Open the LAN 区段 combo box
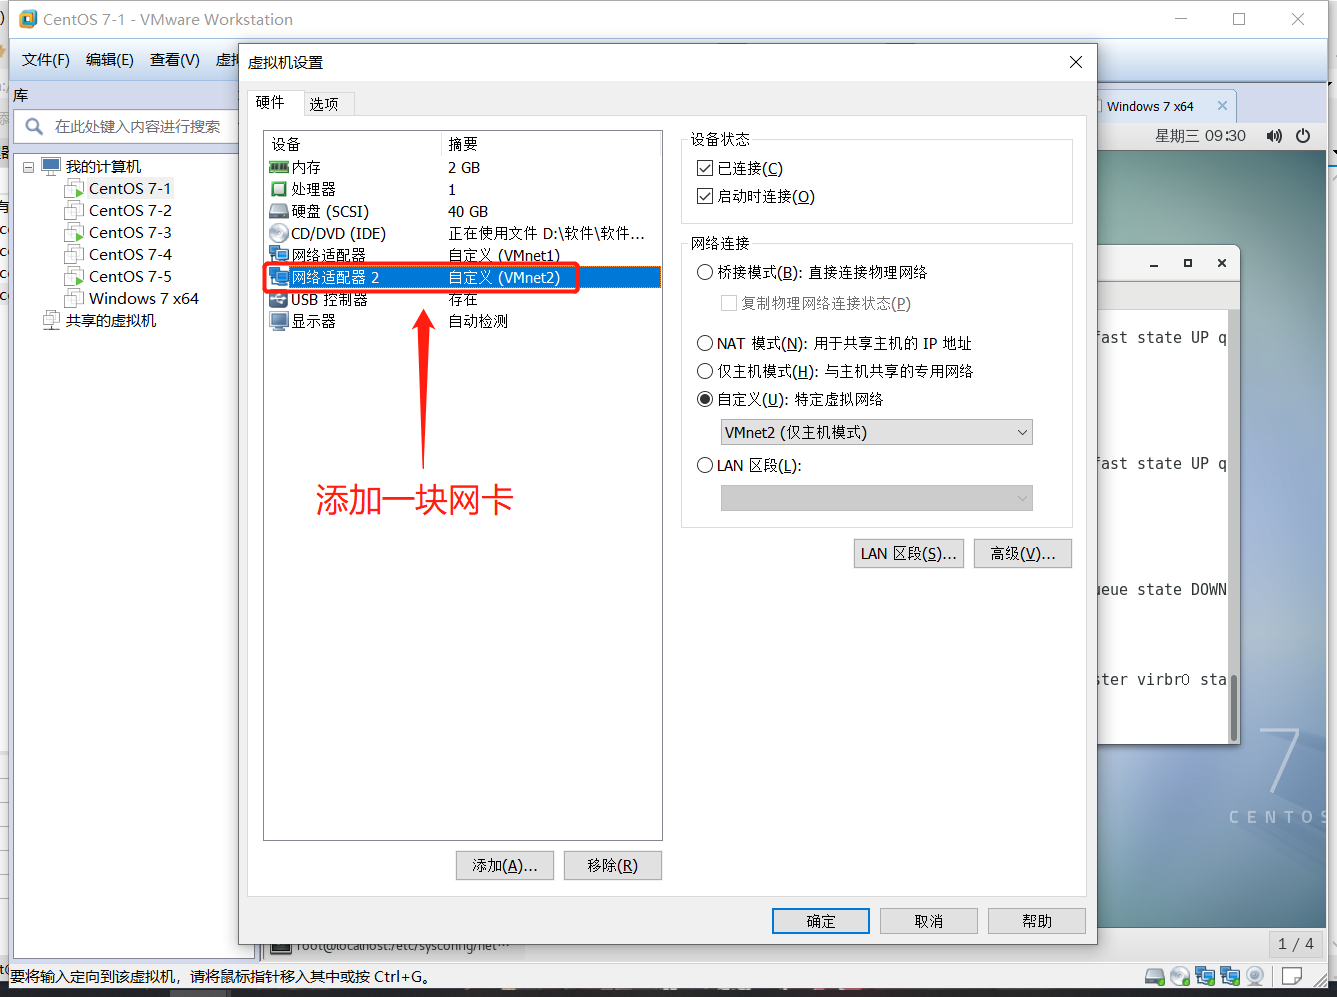Image resolution: width=1337 pixels, height=997 pixels. 876,498
